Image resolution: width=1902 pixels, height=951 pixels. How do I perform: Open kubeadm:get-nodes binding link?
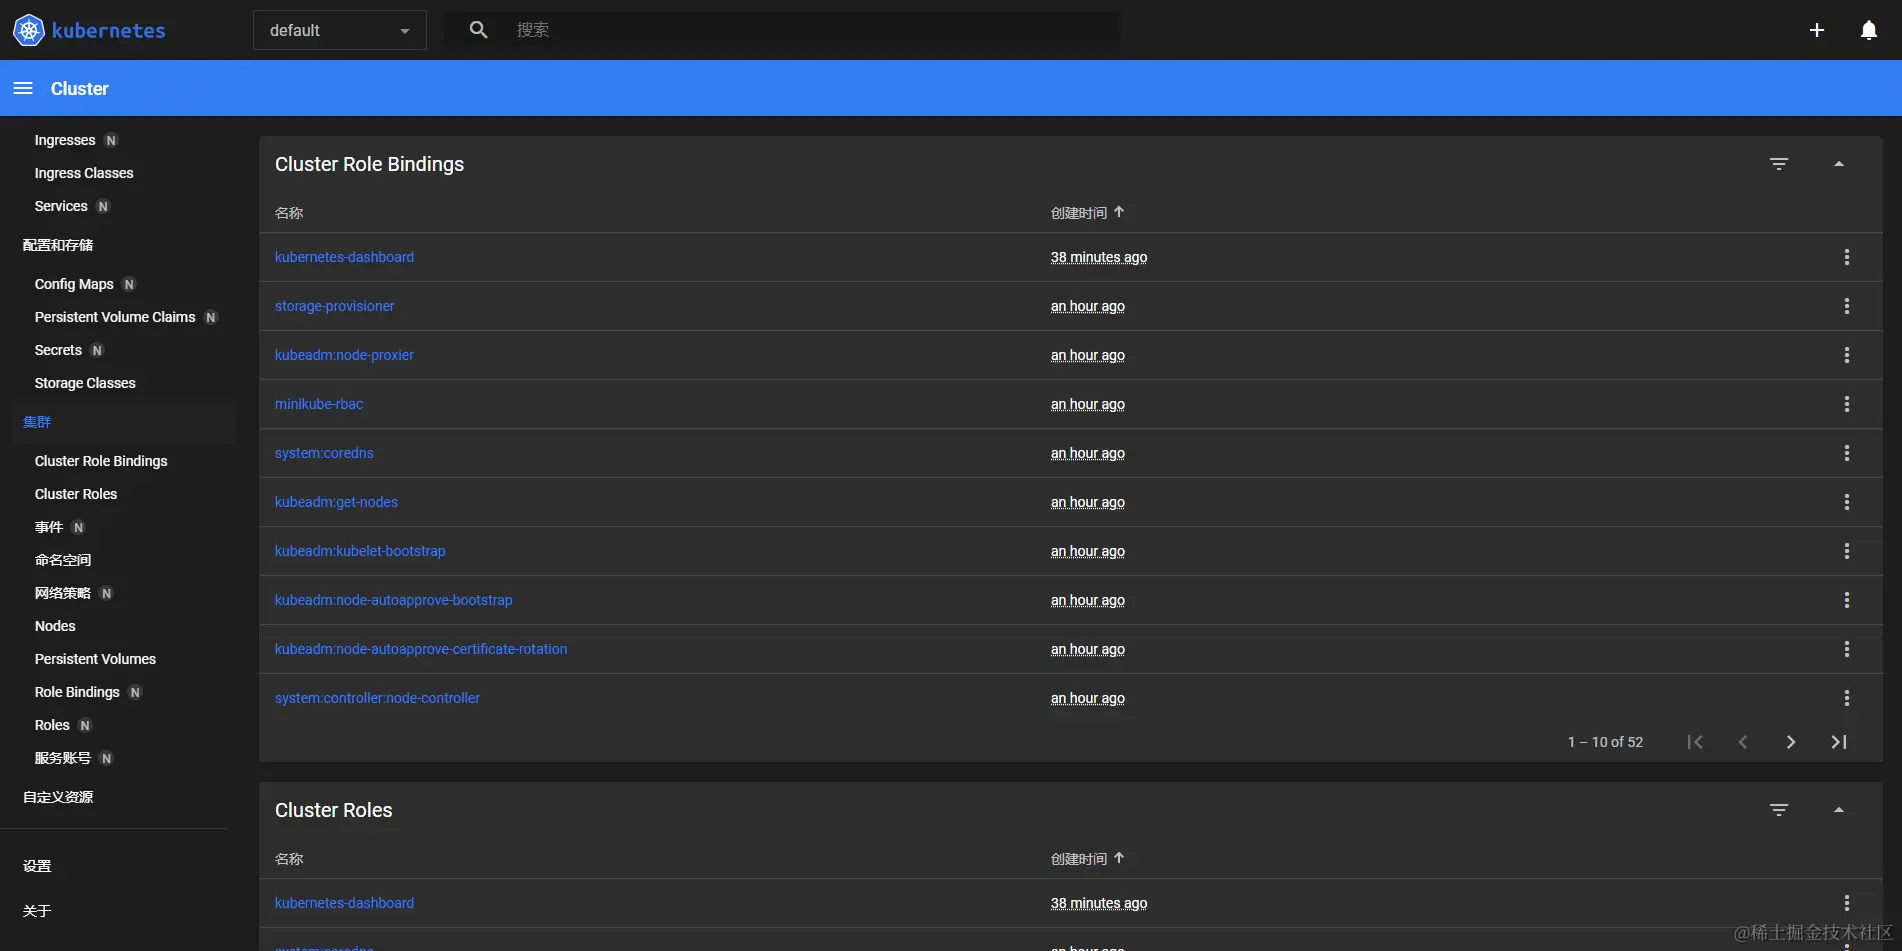coord(336,502)
